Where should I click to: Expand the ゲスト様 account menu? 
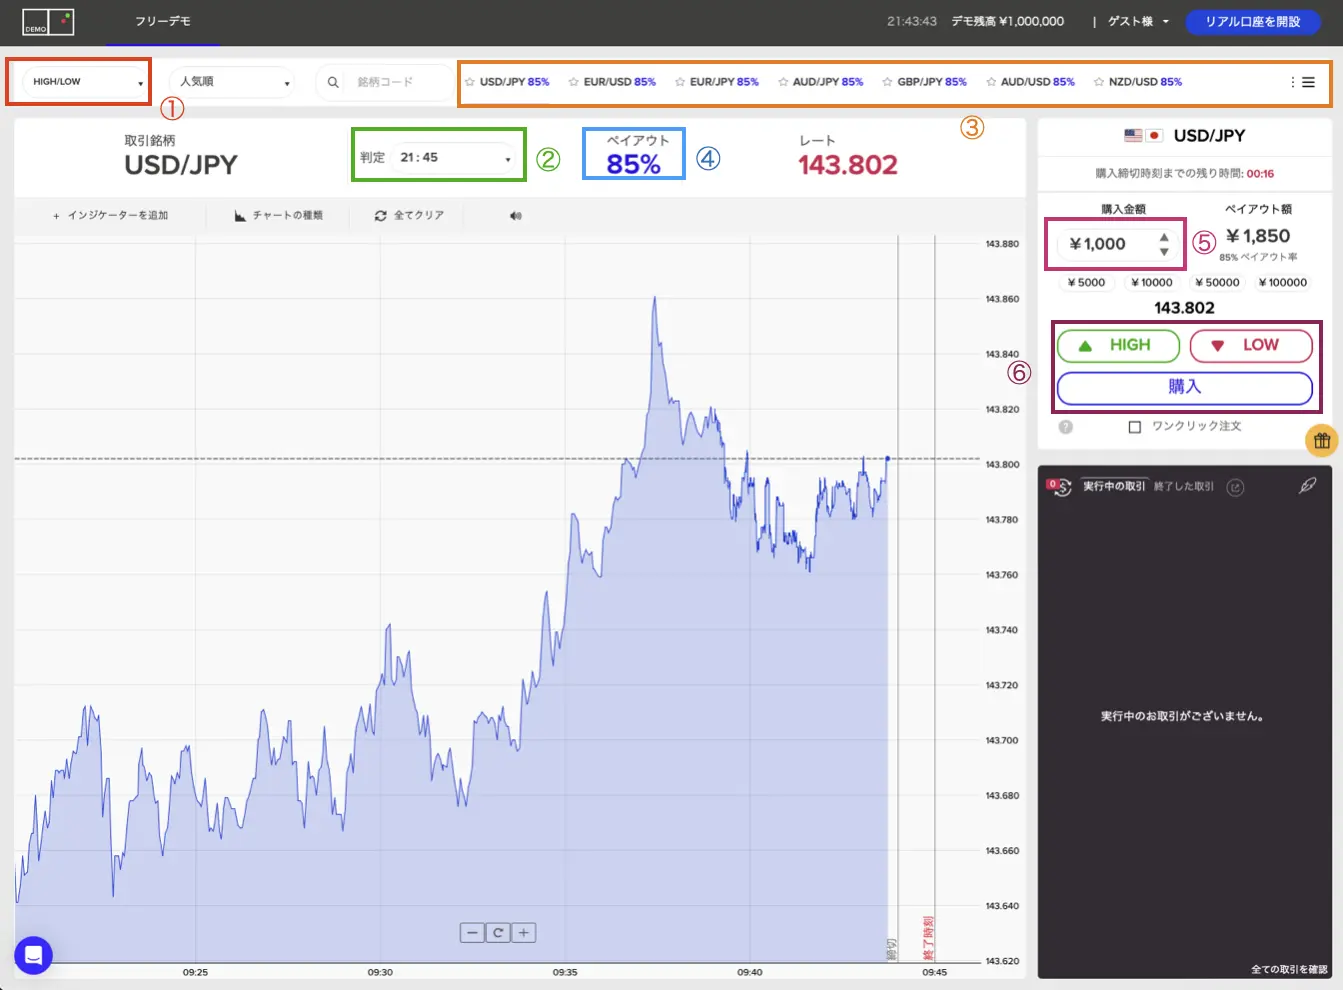(1138, 21)
